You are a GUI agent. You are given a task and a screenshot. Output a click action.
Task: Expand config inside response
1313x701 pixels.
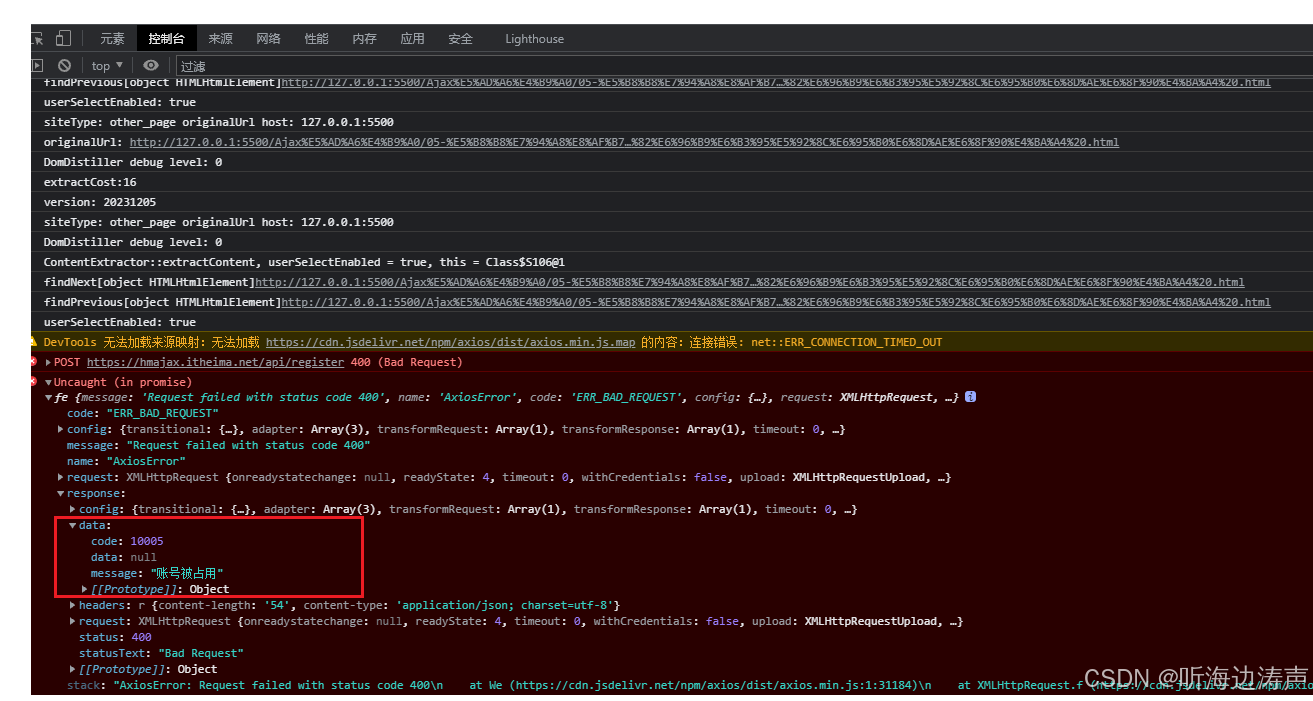(x=73, y=509)
